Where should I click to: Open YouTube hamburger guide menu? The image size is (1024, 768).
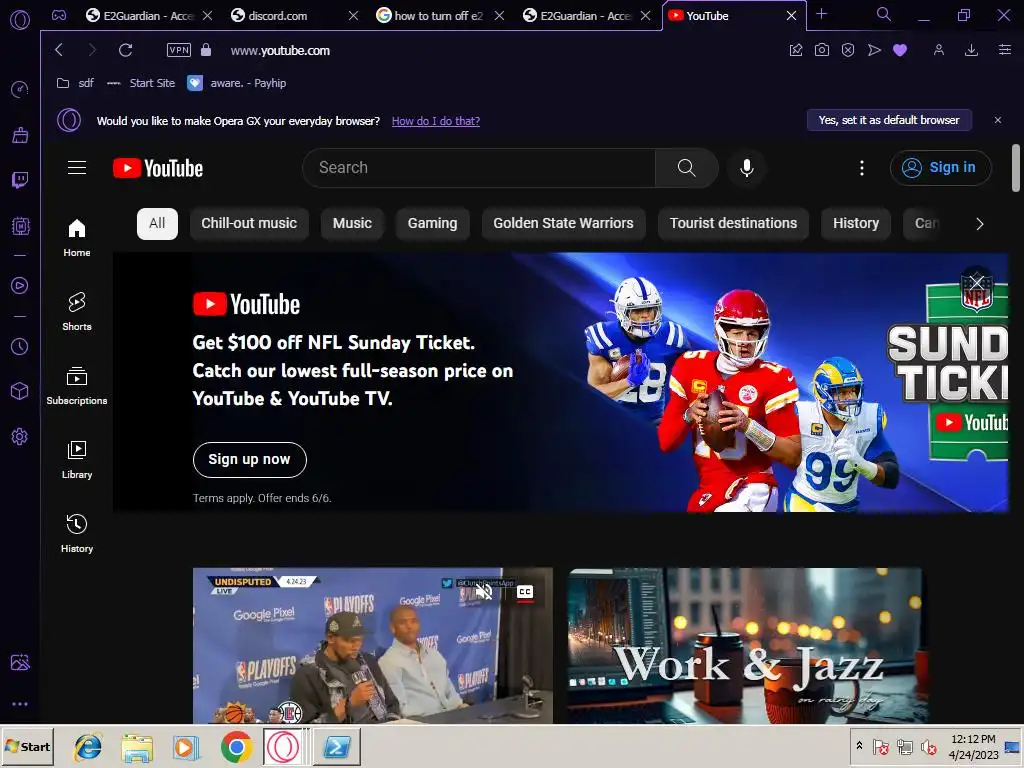[77, 168]
